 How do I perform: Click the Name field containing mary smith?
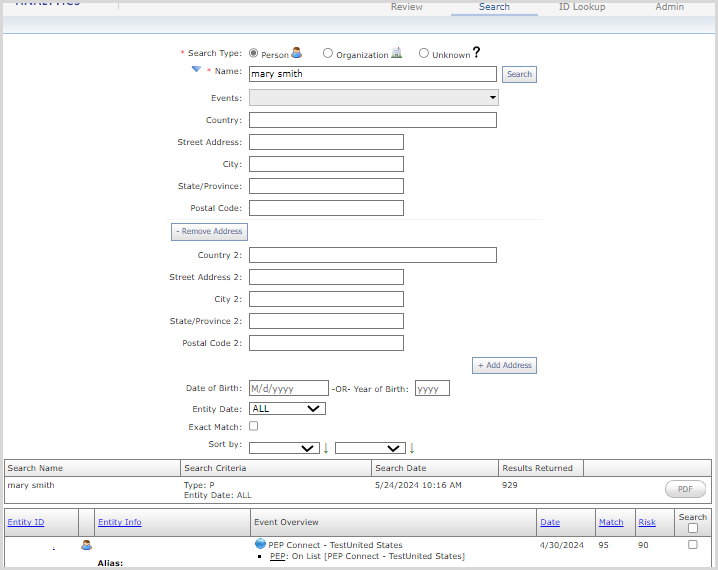pos(373,74)
